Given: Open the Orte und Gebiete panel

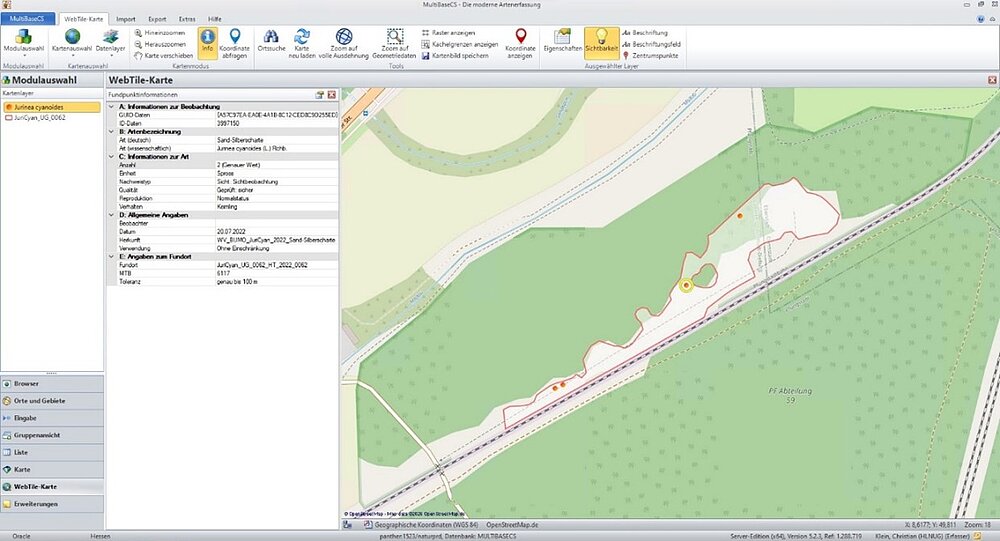Looking at the screenshot, I should coord(52,401).
